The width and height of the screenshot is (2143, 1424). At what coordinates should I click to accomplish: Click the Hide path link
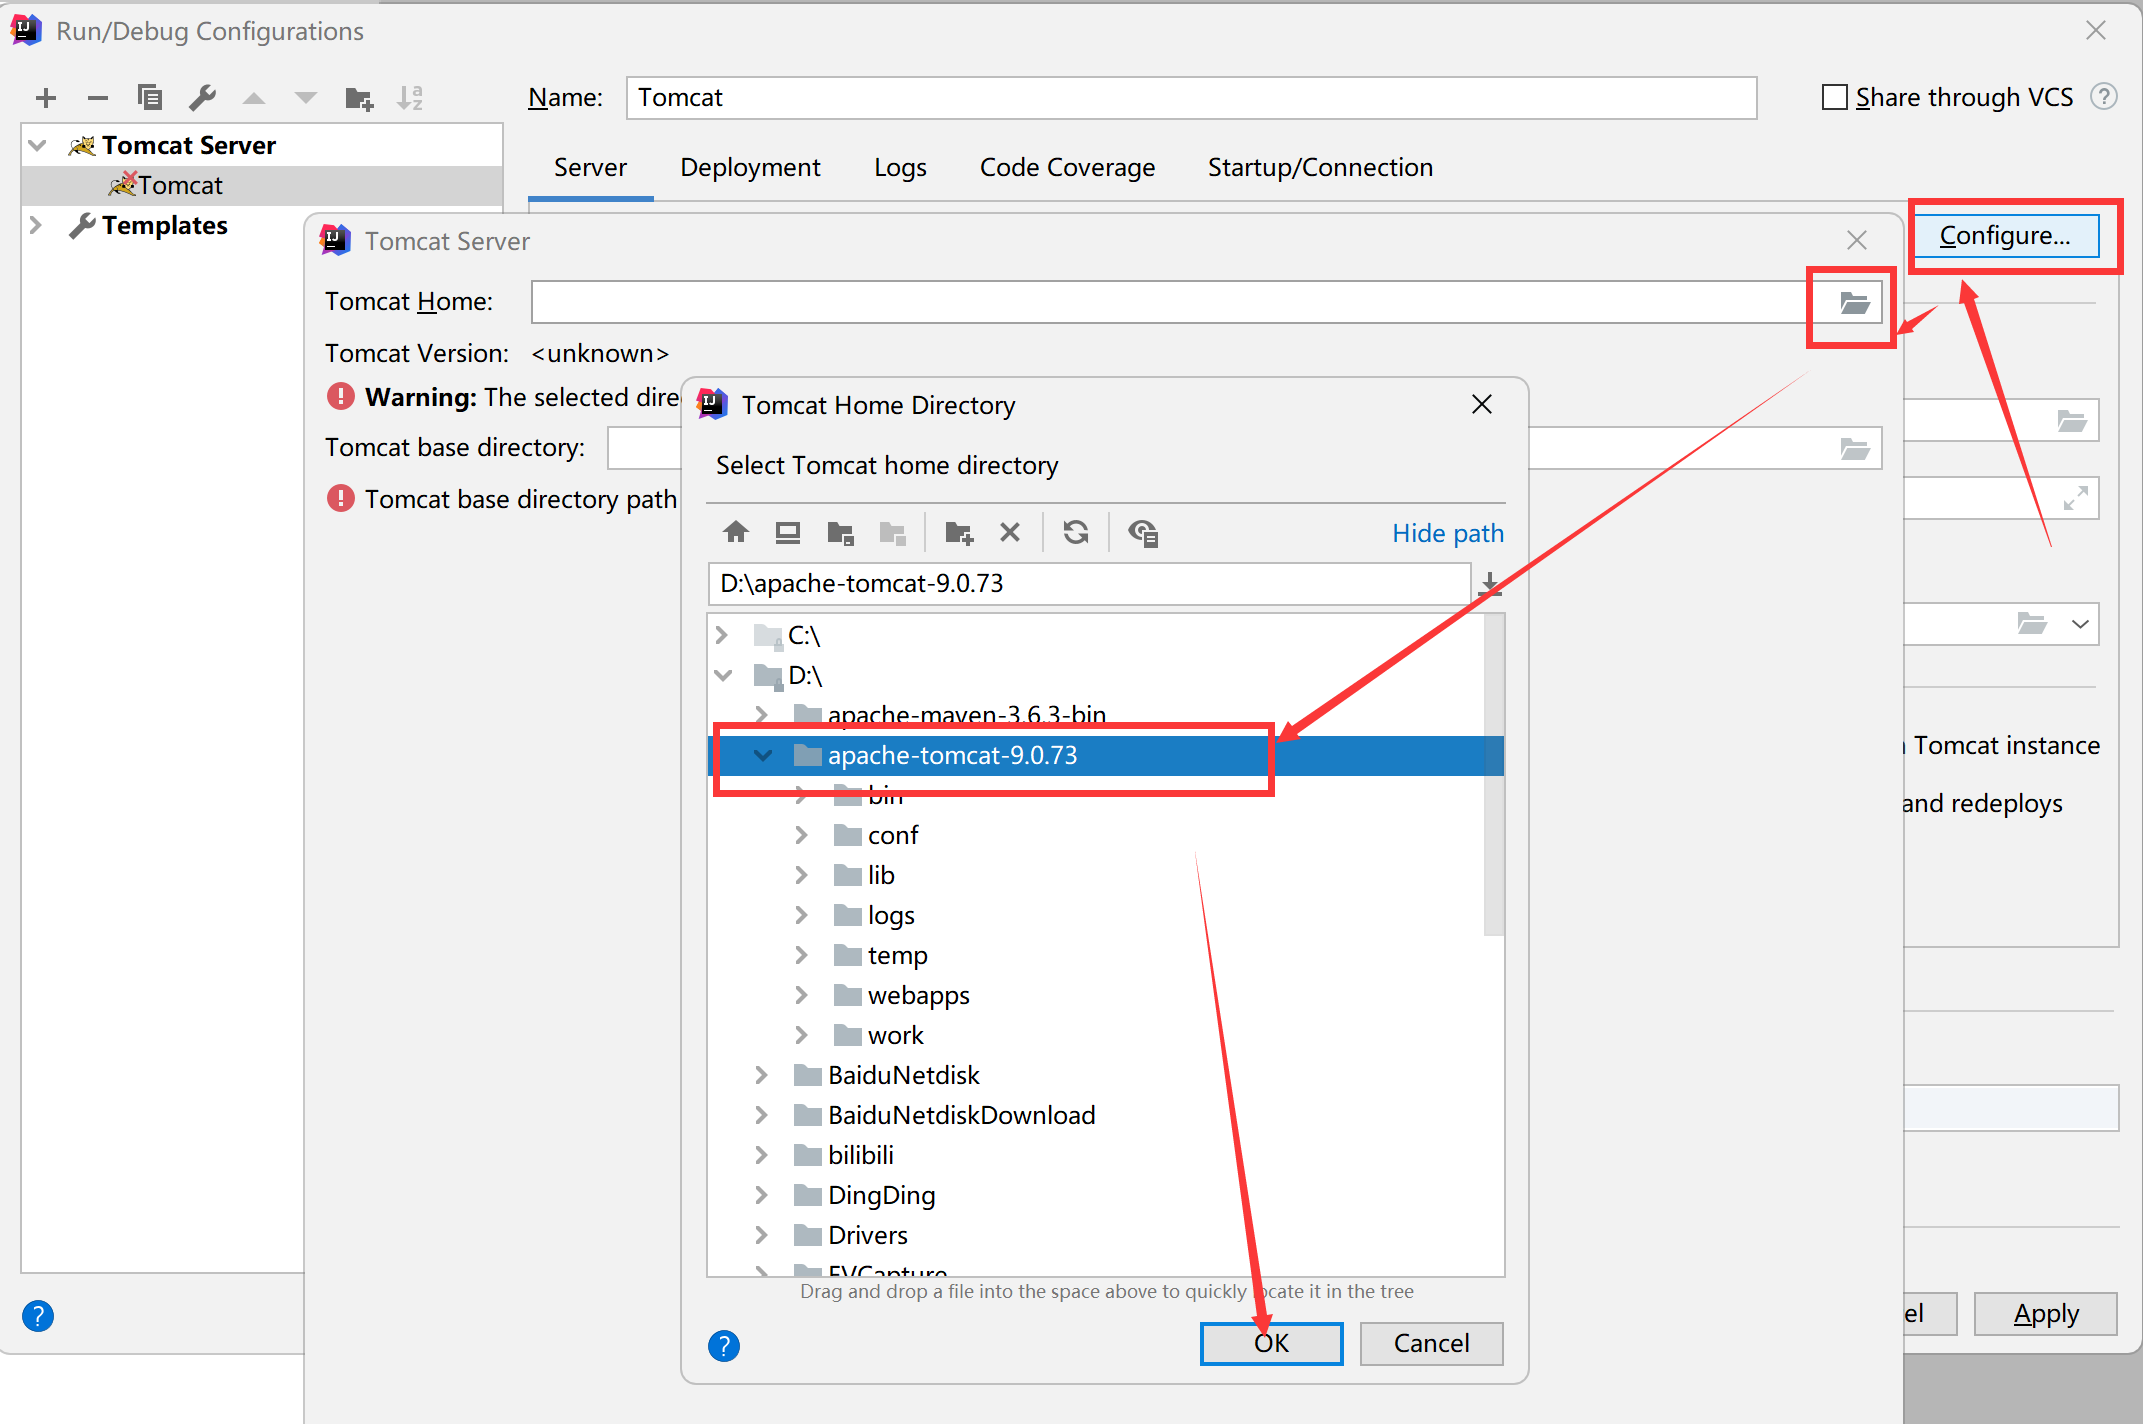click(1447, 533)
